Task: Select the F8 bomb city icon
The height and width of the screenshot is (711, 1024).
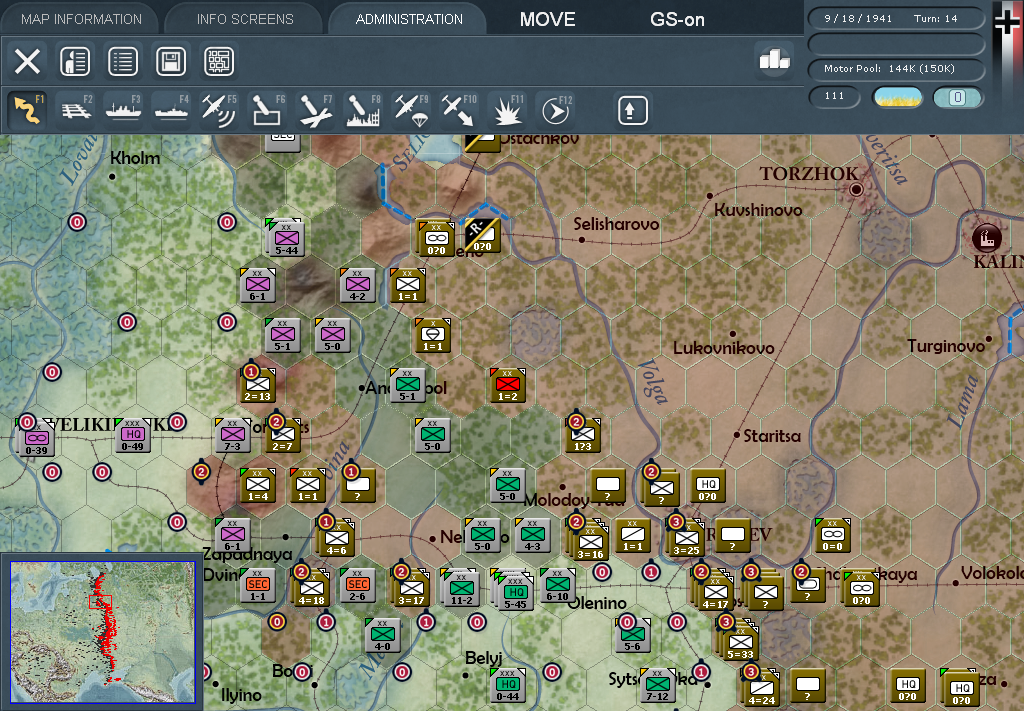Action: [x=363, y=110]
